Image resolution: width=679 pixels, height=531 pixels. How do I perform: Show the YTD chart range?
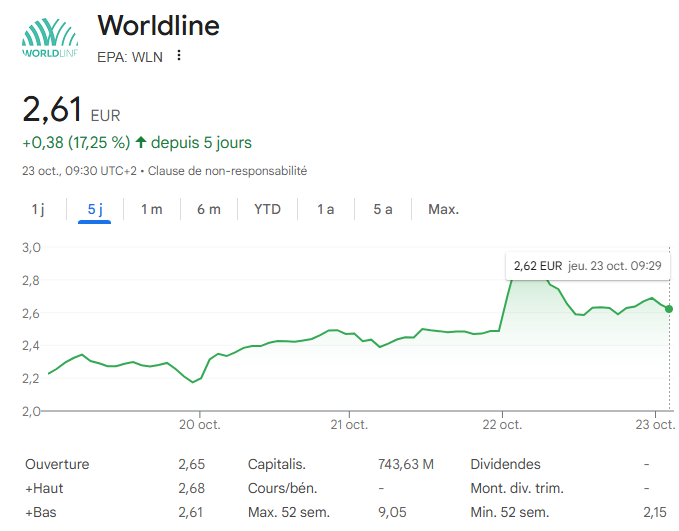pos(267,209)
